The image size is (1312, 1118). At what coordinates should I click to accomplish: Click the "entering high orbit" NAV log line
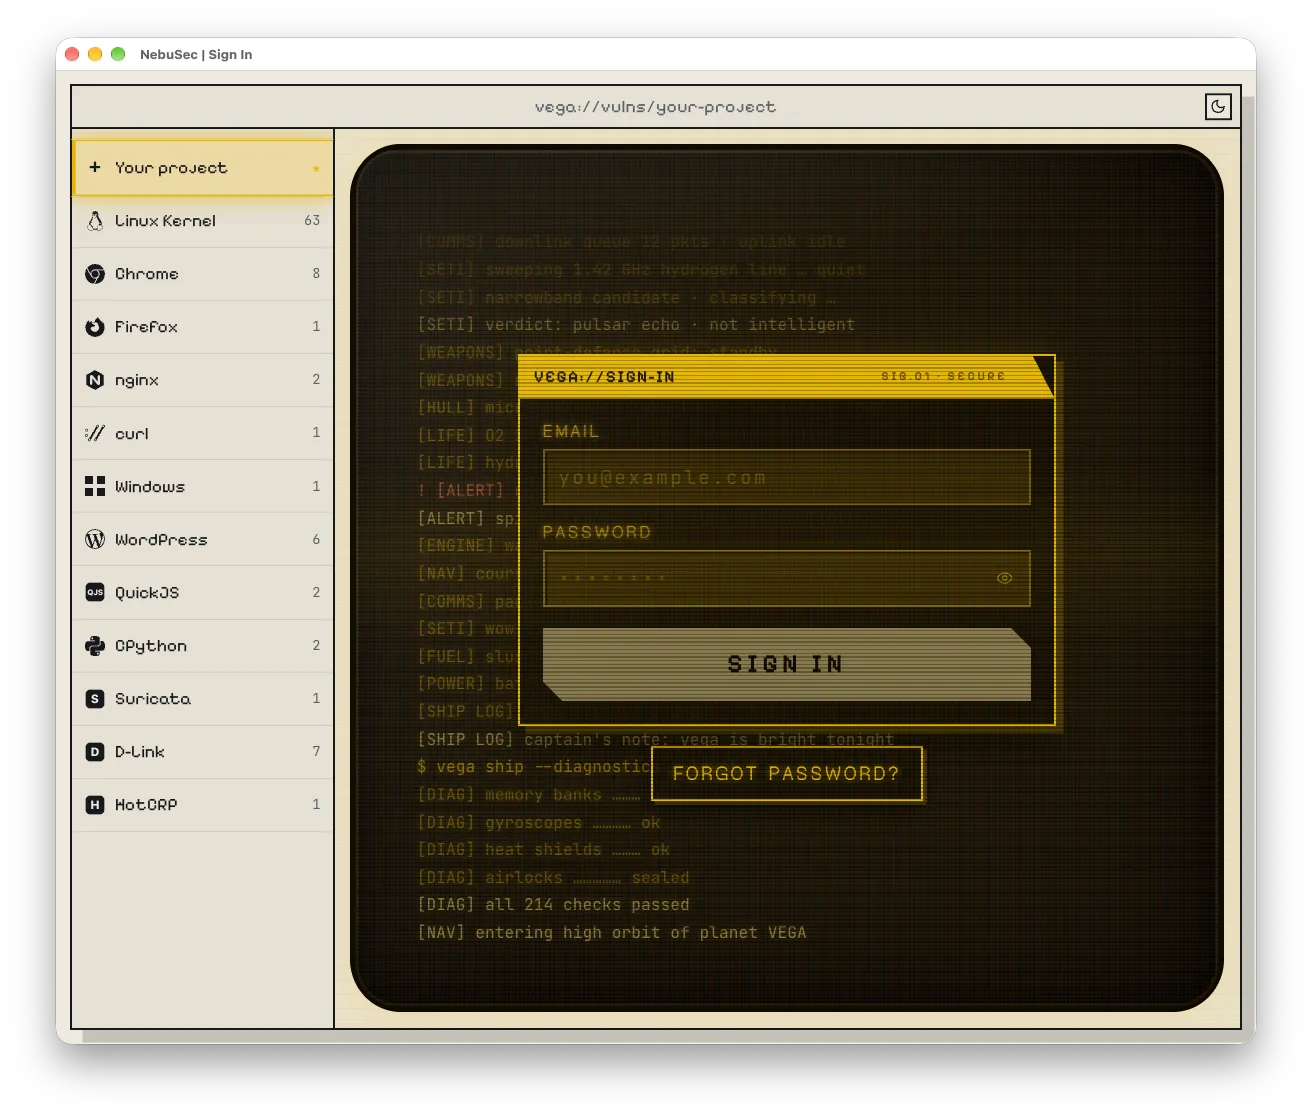[611, 932]
